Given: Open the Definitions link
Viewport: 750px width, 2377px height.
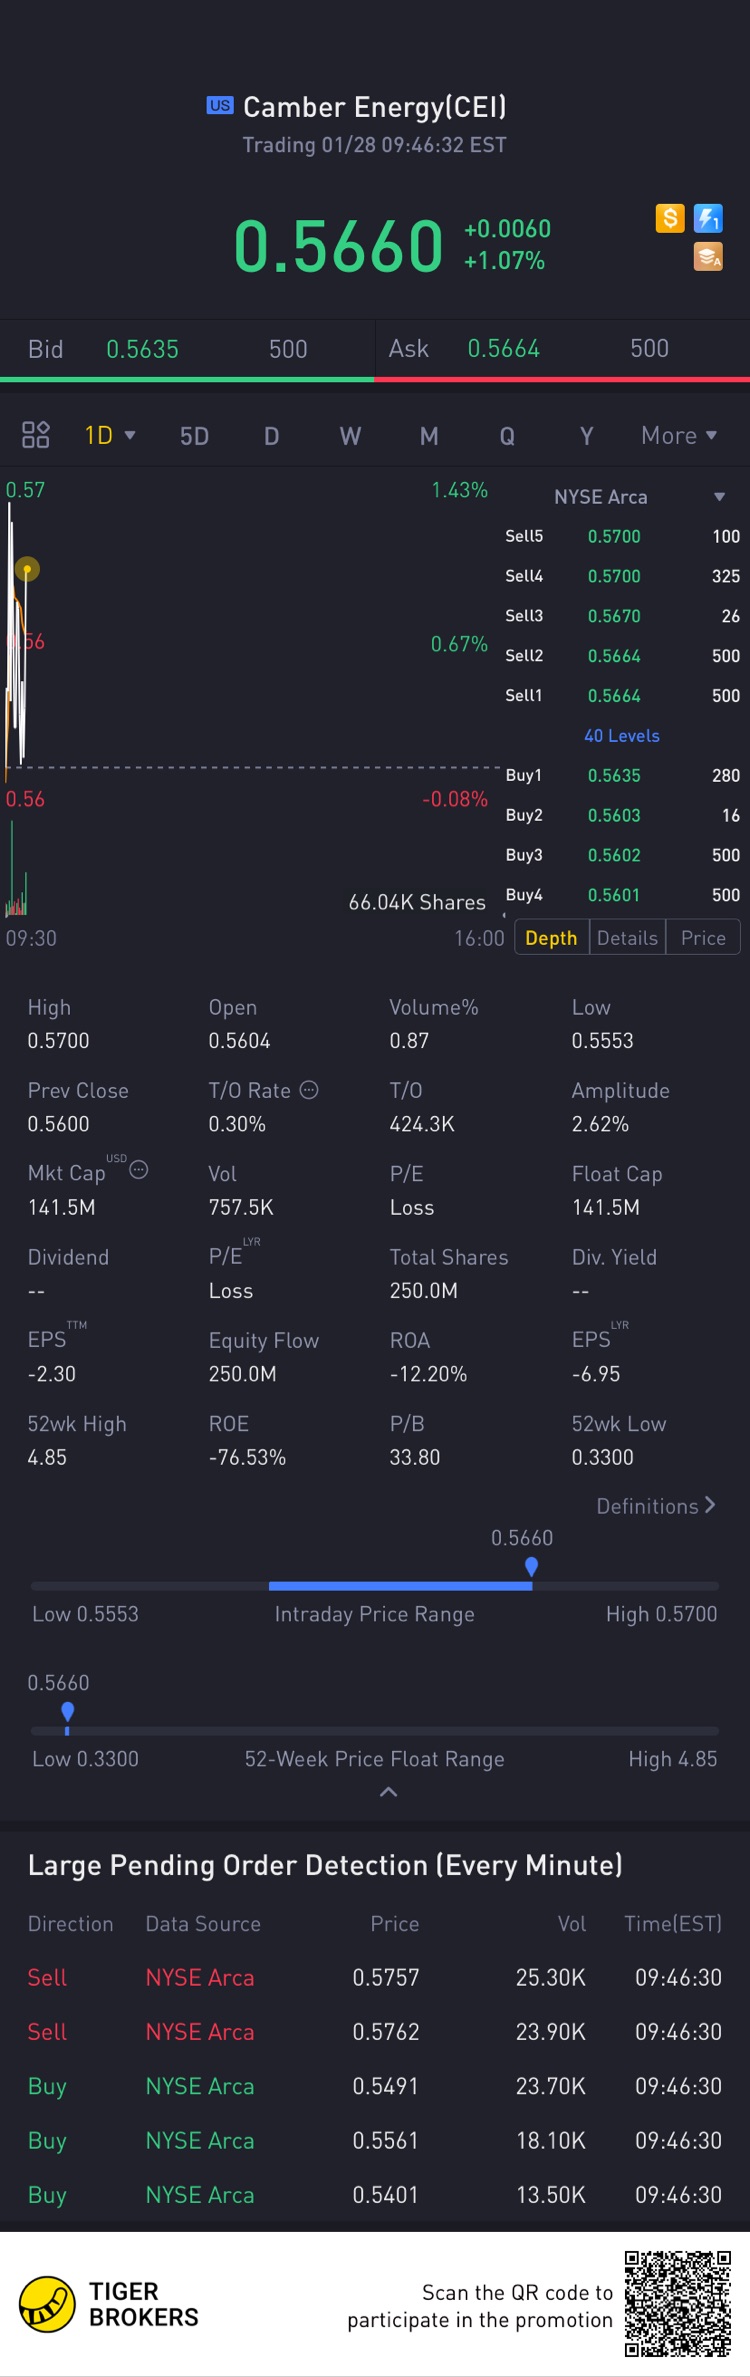Looking at the screenshot, I should point(655,1506).
